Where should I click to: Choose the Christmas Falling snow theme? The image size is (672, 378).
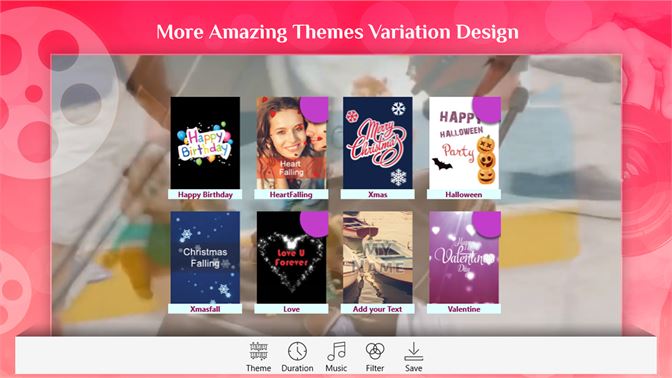click(x=205, y=257)
